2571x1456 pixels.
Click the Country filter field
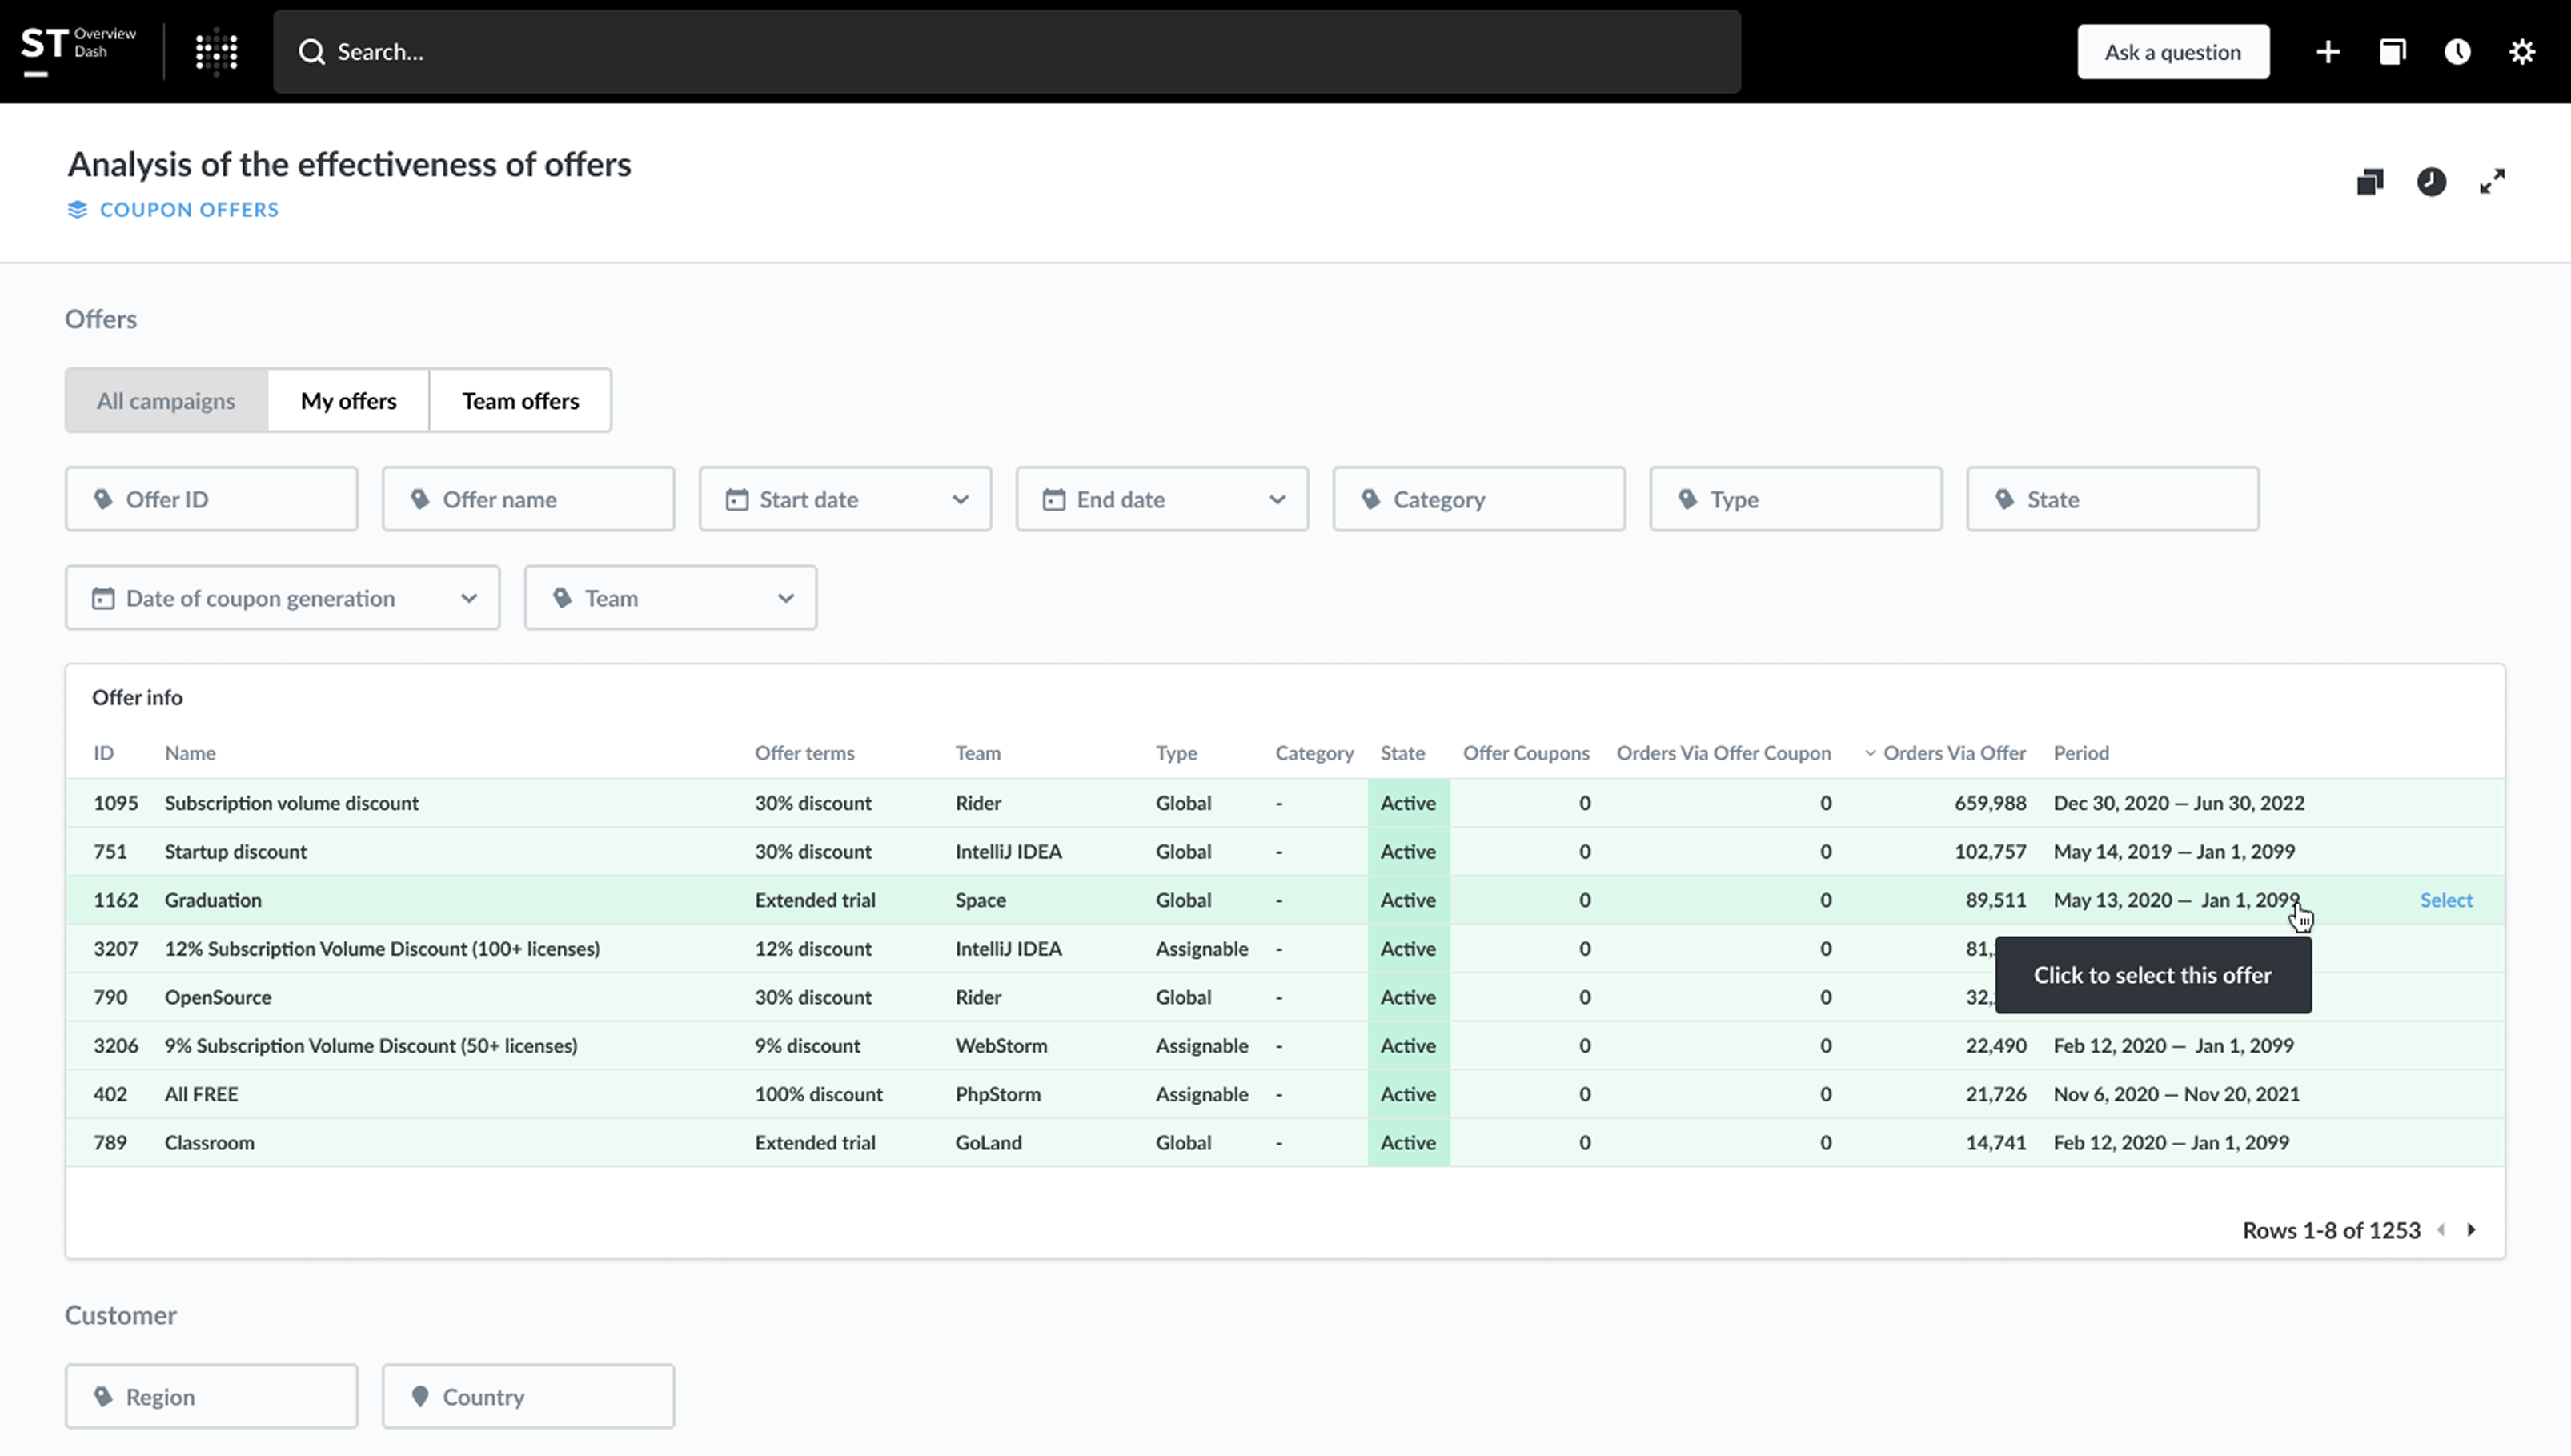tap(528, 1396)
